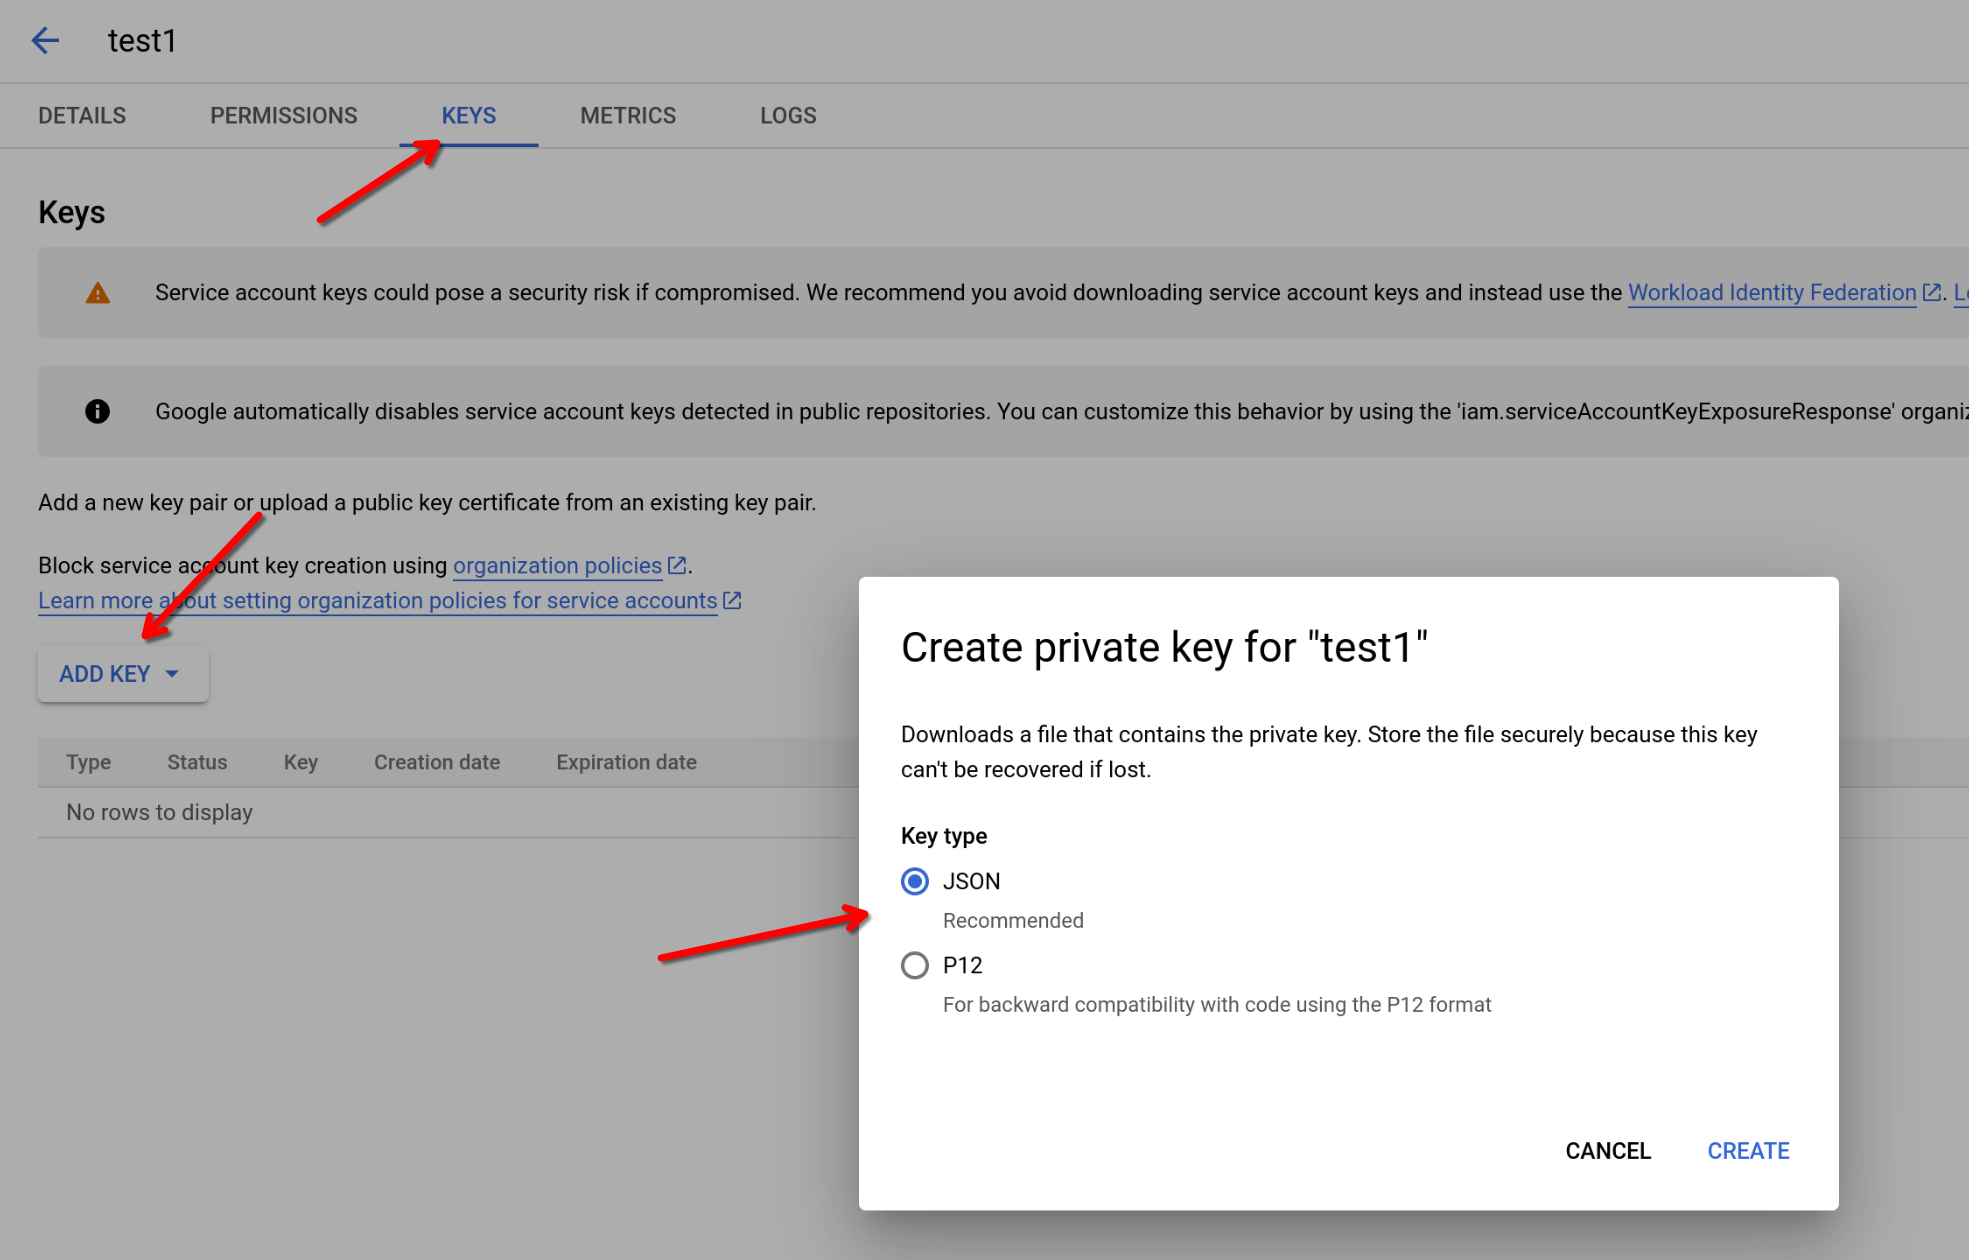Image resolution: width=1969 pixels, height=1260 pixels.
Task: Switch to the DETAILS tab
Action: click(x=81, y=115)
